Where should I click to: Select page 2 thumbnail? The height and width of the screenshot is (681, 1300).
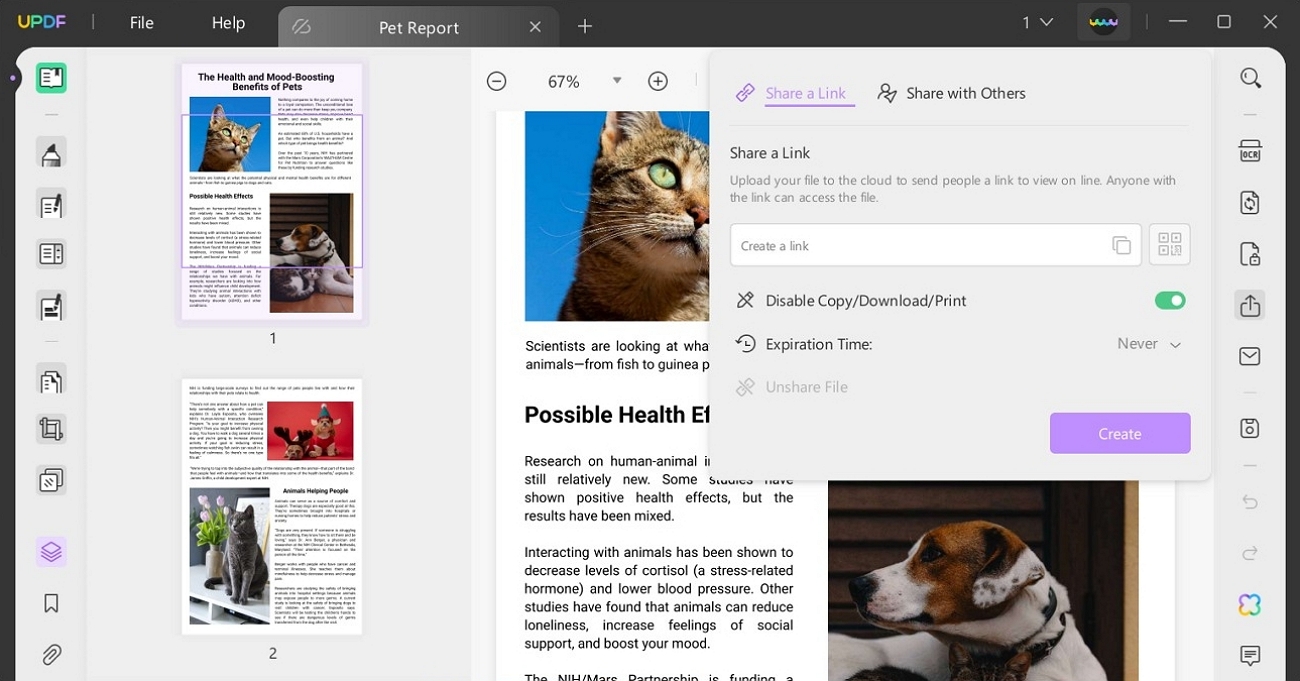271,506
